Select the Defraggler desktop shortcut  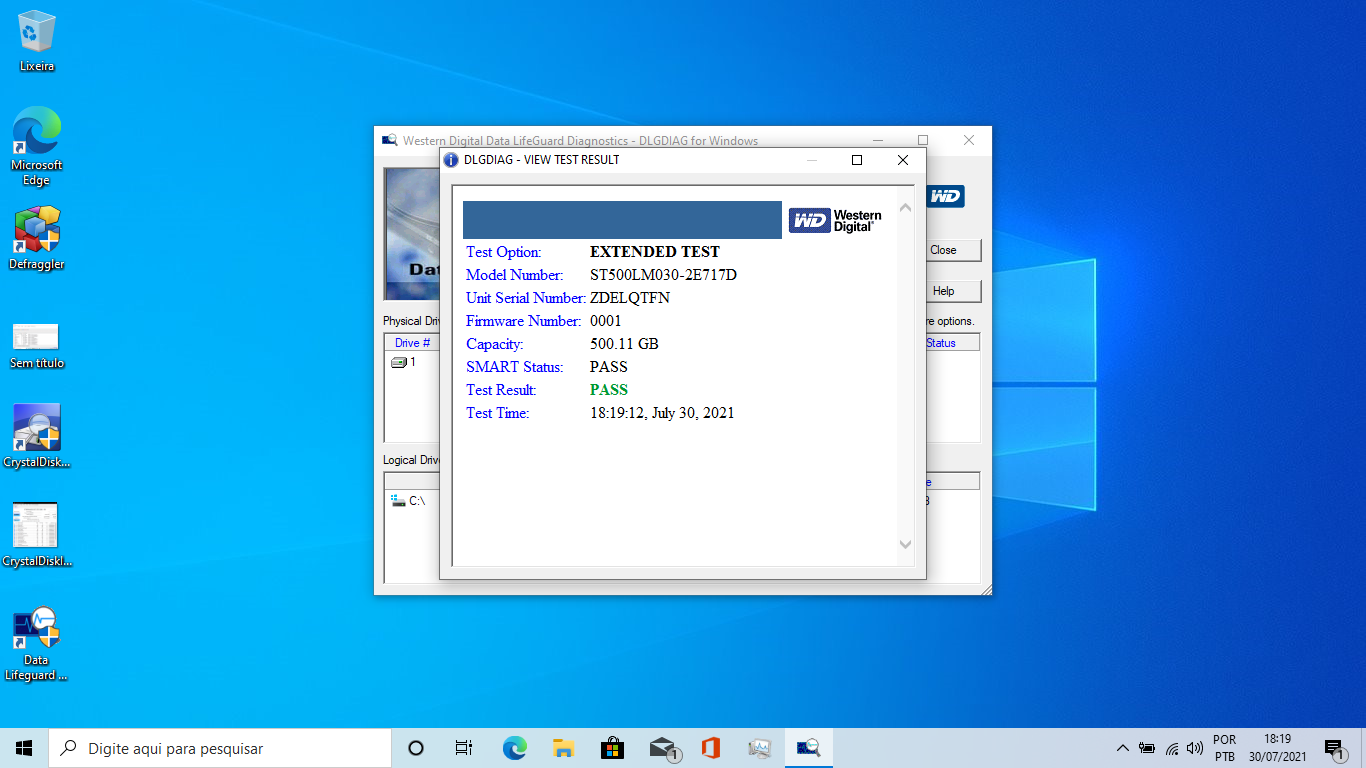tap(37, 238)
